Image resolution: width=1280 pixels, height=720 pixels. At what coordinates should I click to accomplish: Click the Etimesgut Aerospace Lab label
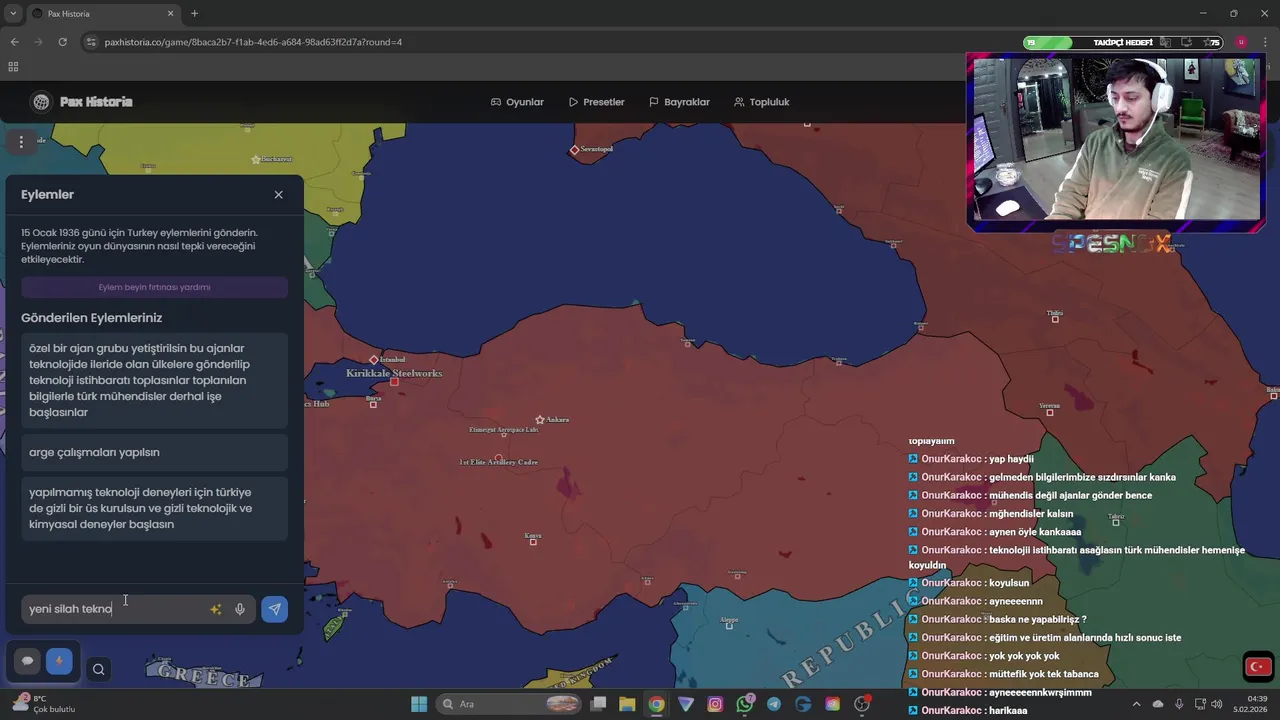click(x=503, y=430)
